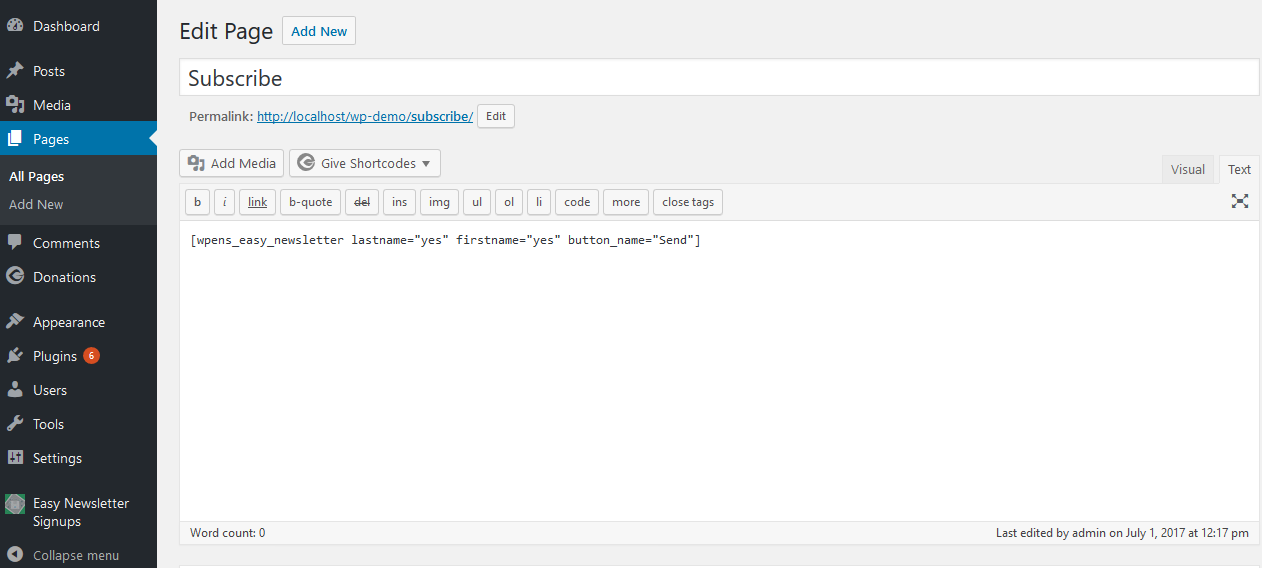Open the subscribe permalink URL
The width and height of the screenshot is (1262, 568).
365,116
